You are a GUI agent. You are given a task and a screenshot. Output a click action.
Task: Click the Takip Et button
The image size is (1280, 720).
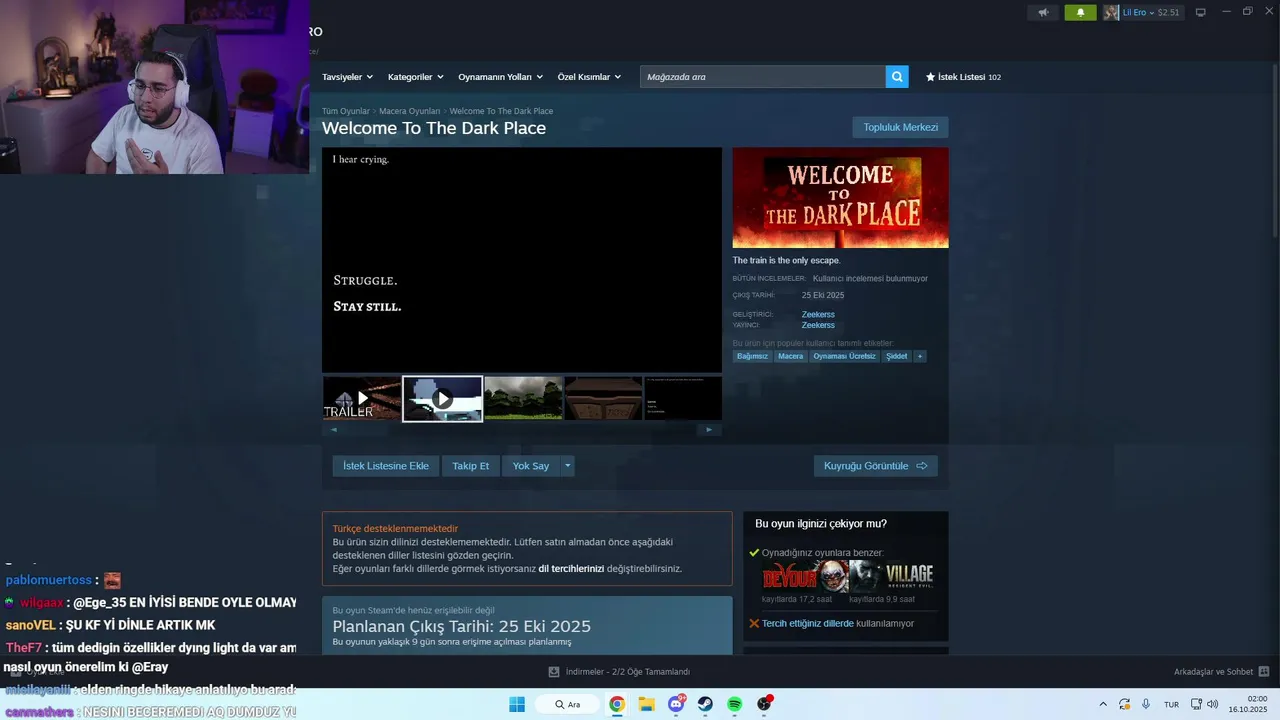coord(470,466)
